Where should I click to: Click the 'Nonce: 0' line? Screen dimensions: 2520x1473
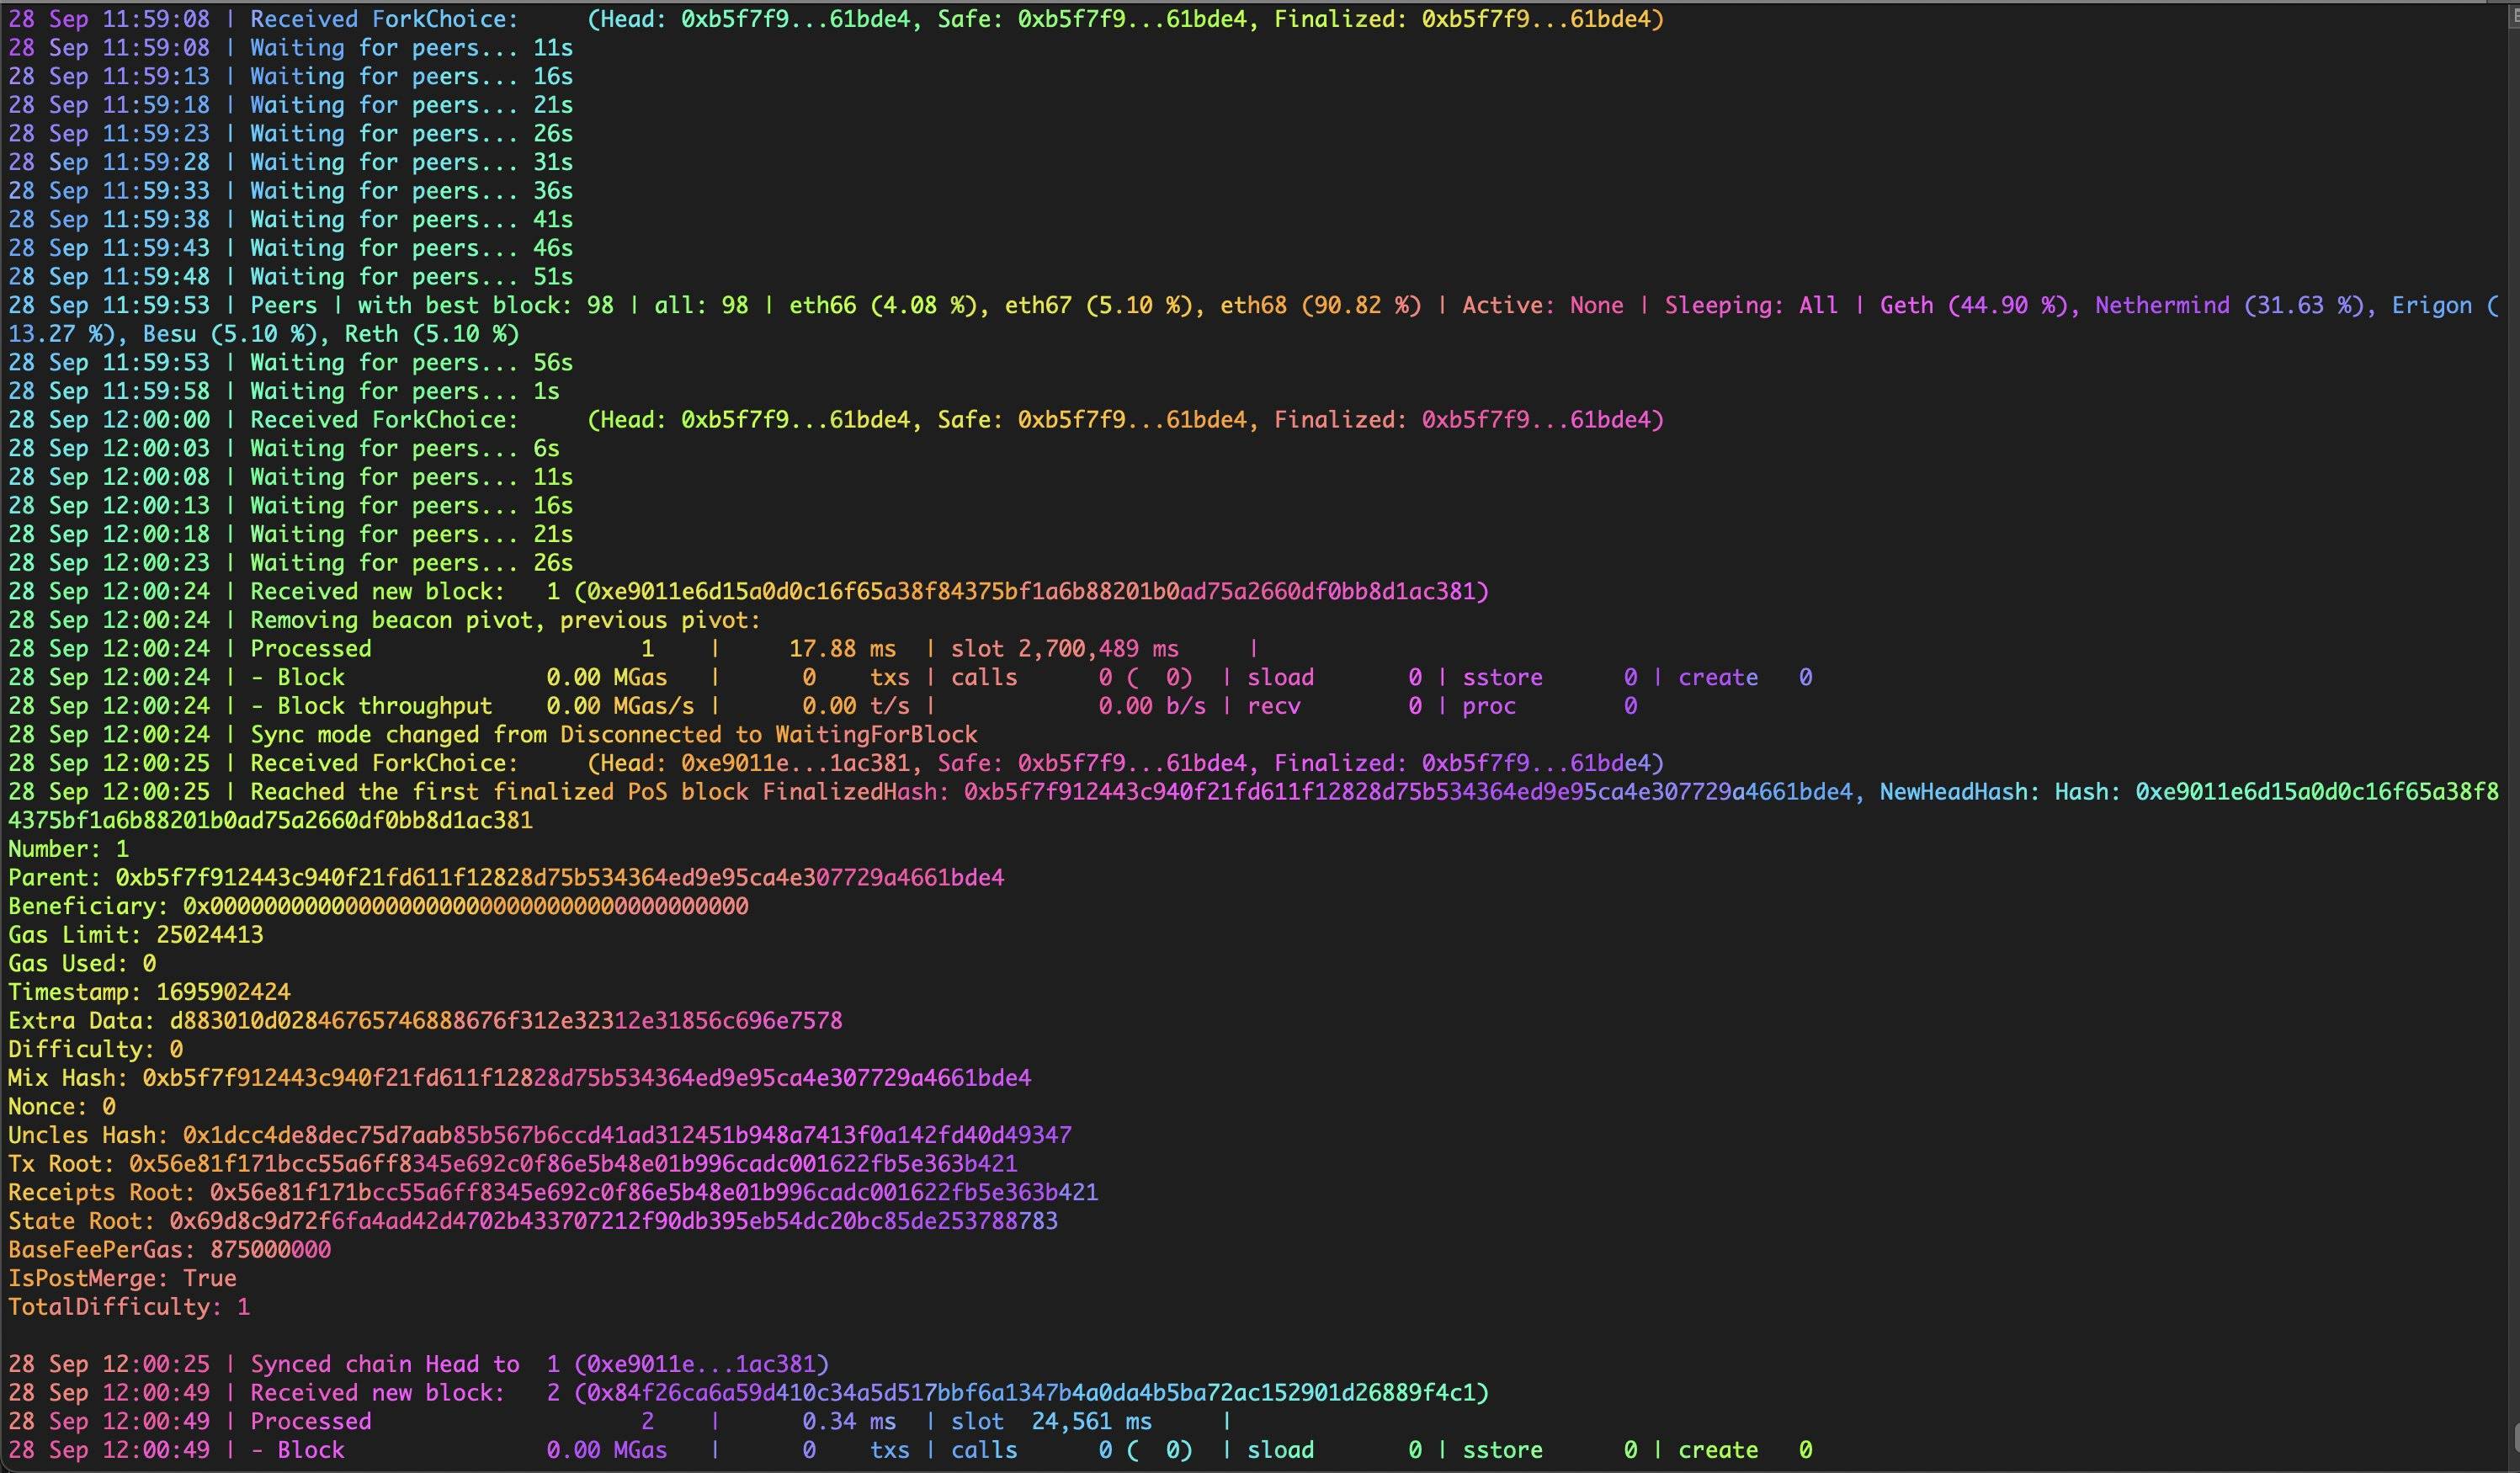(x=62, y=1107)
